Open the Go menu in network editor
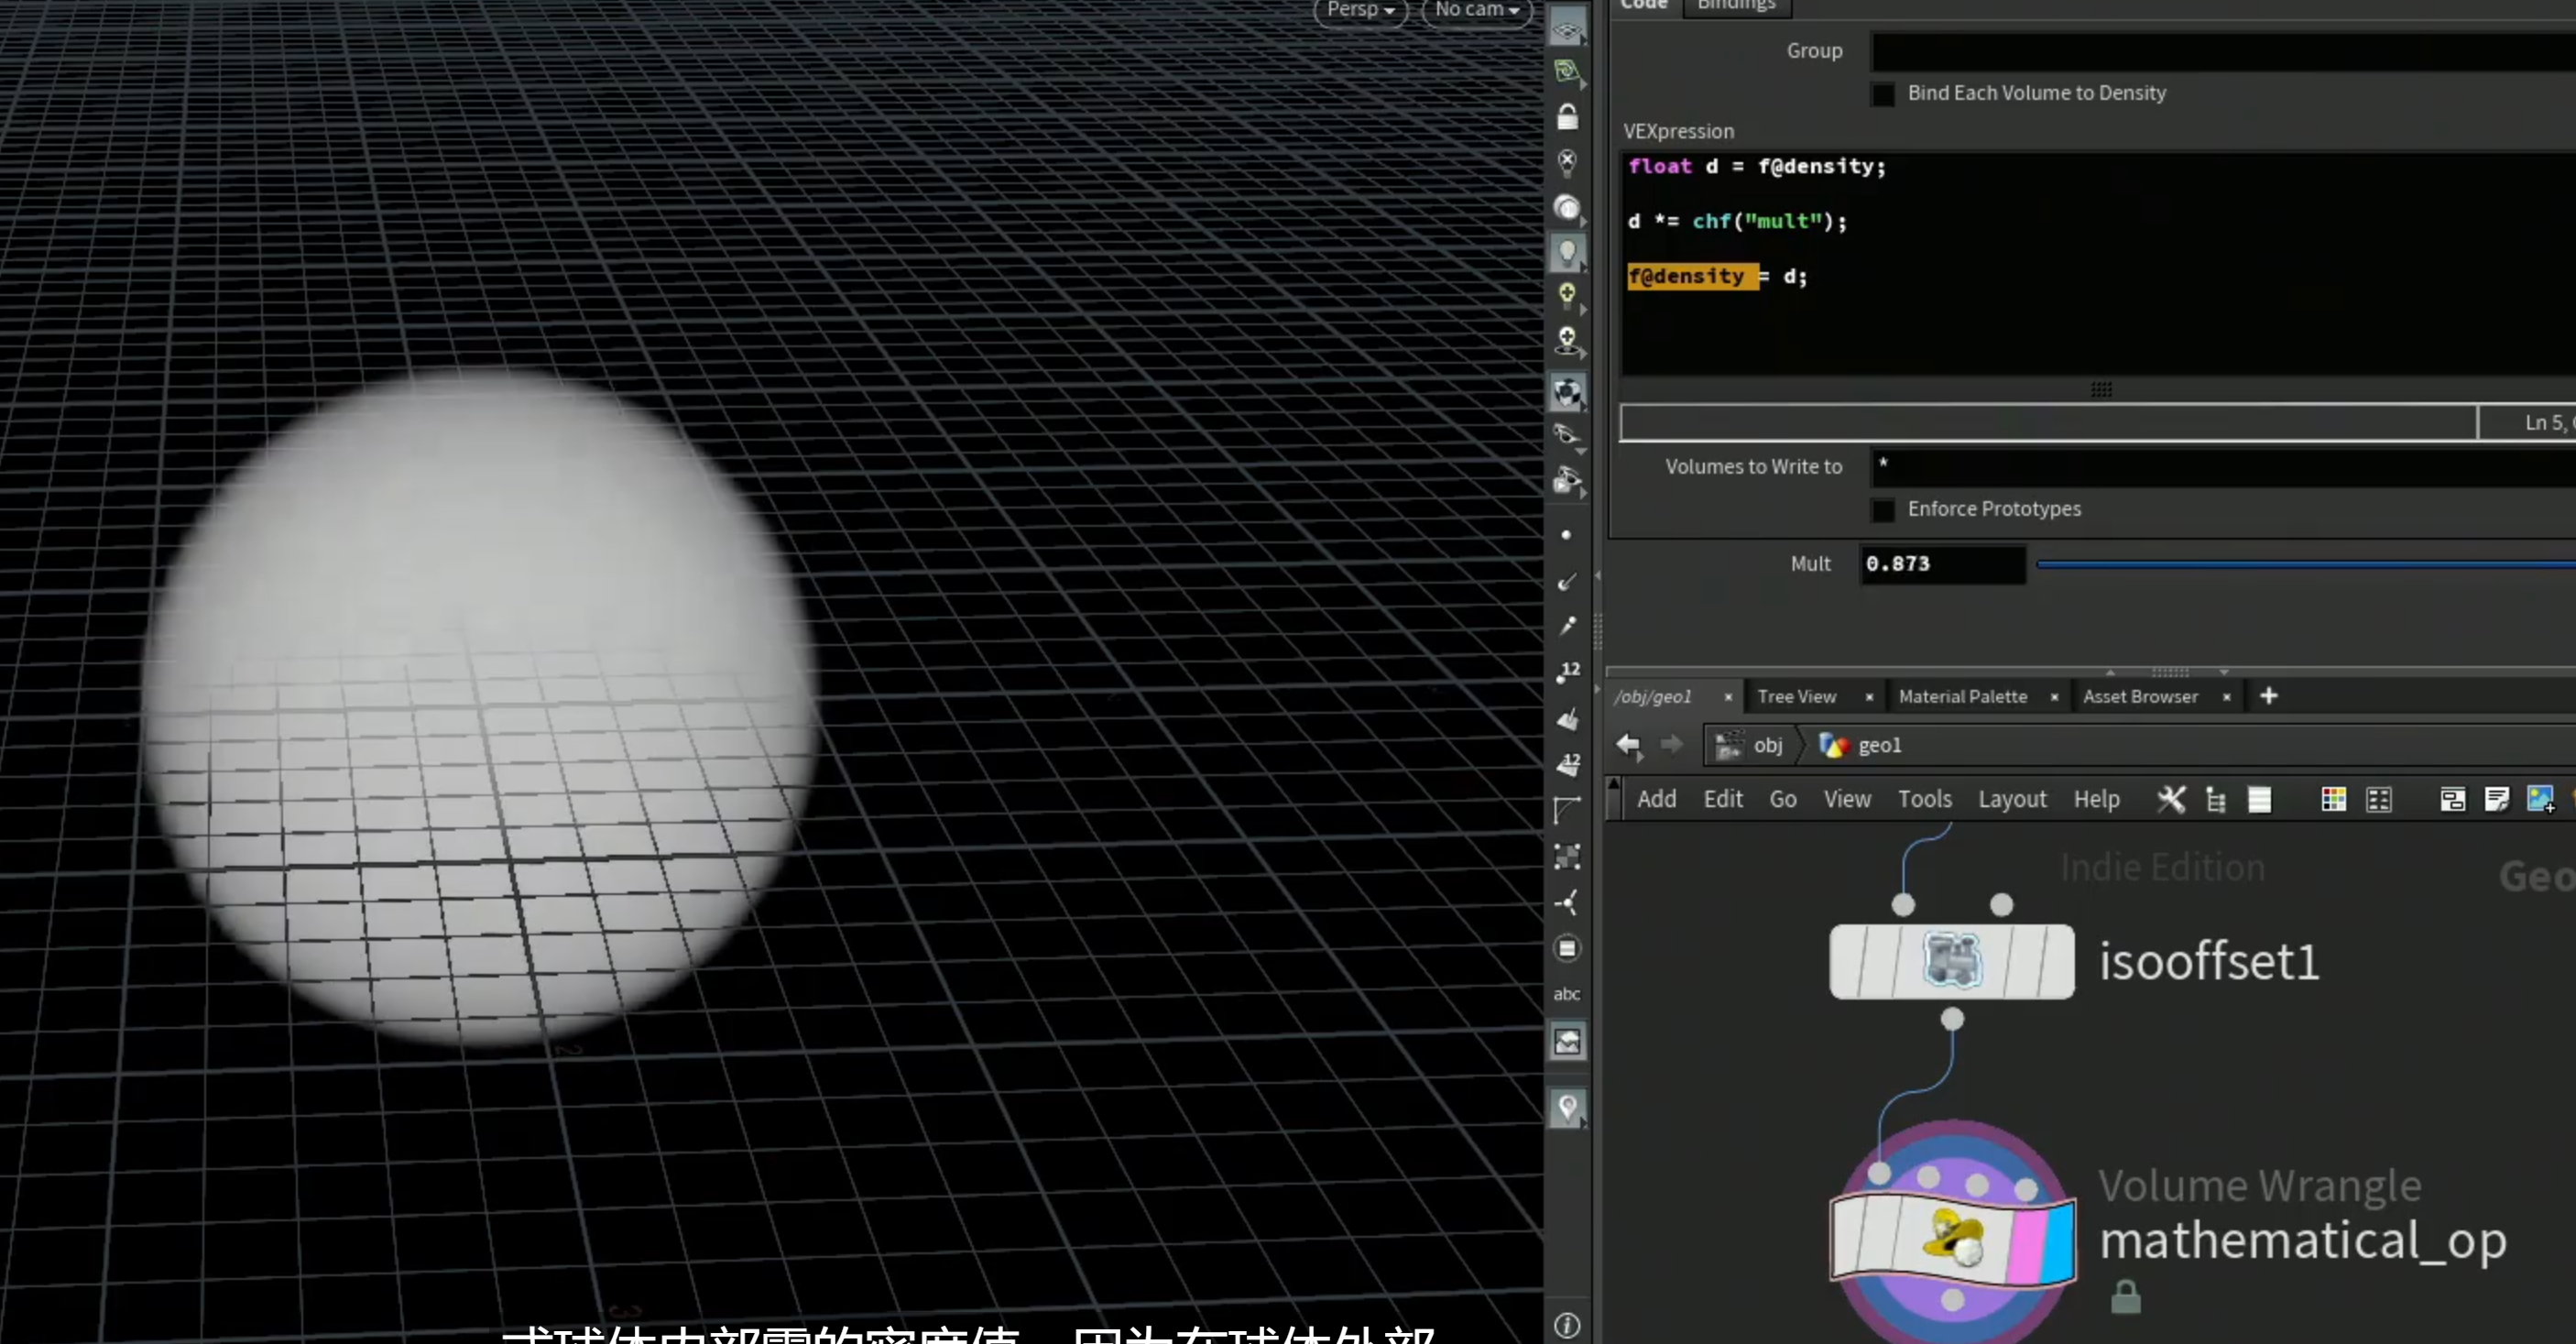Image resolution: width=2576 pixels, height=1344 pixels. (x=1783, y=799)
